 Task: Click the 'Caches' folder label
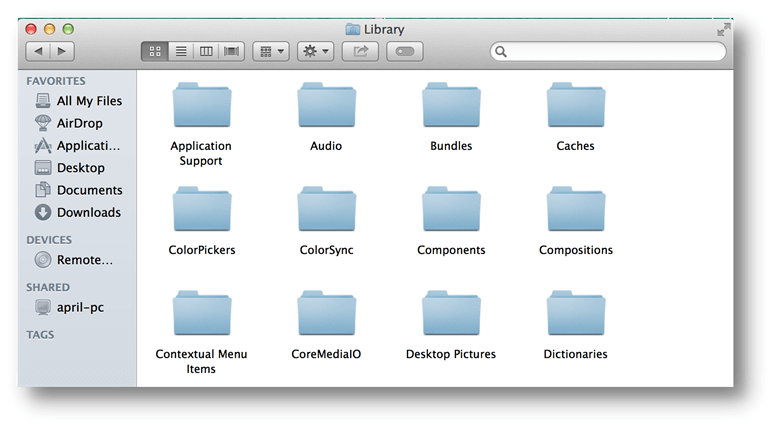[x=575, y=146]
